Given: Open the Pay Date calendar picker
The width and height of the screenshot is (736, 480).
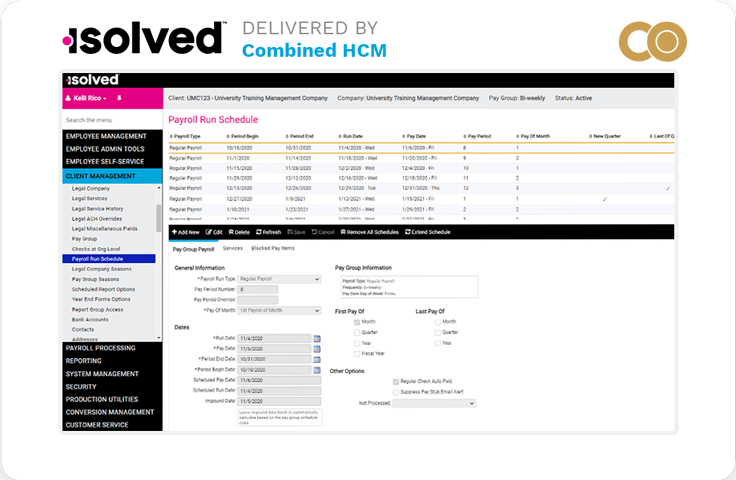Looking at the screenshot, I should 317,349.
